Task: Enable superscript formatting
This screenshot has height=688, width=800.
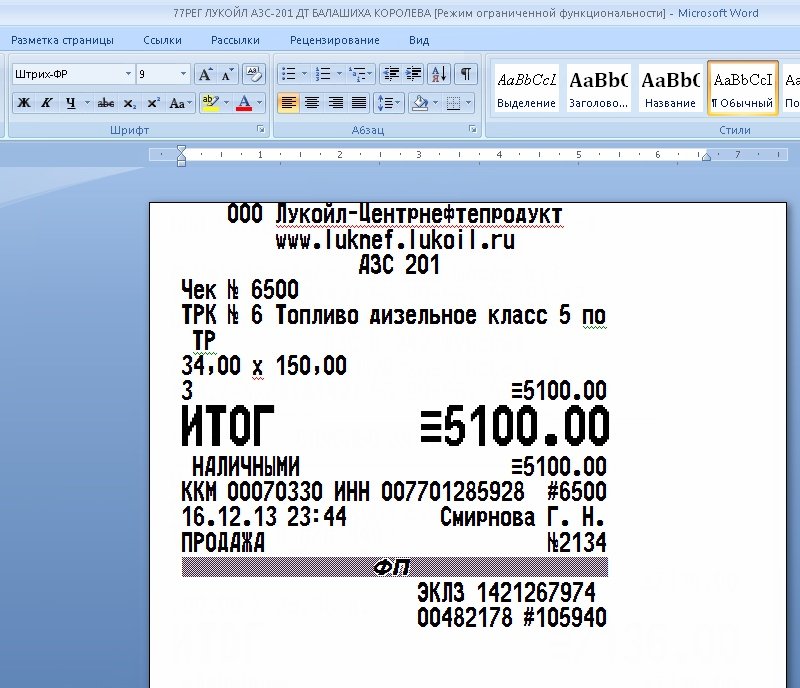Action: pyautogui.click(x=155, y=102)
